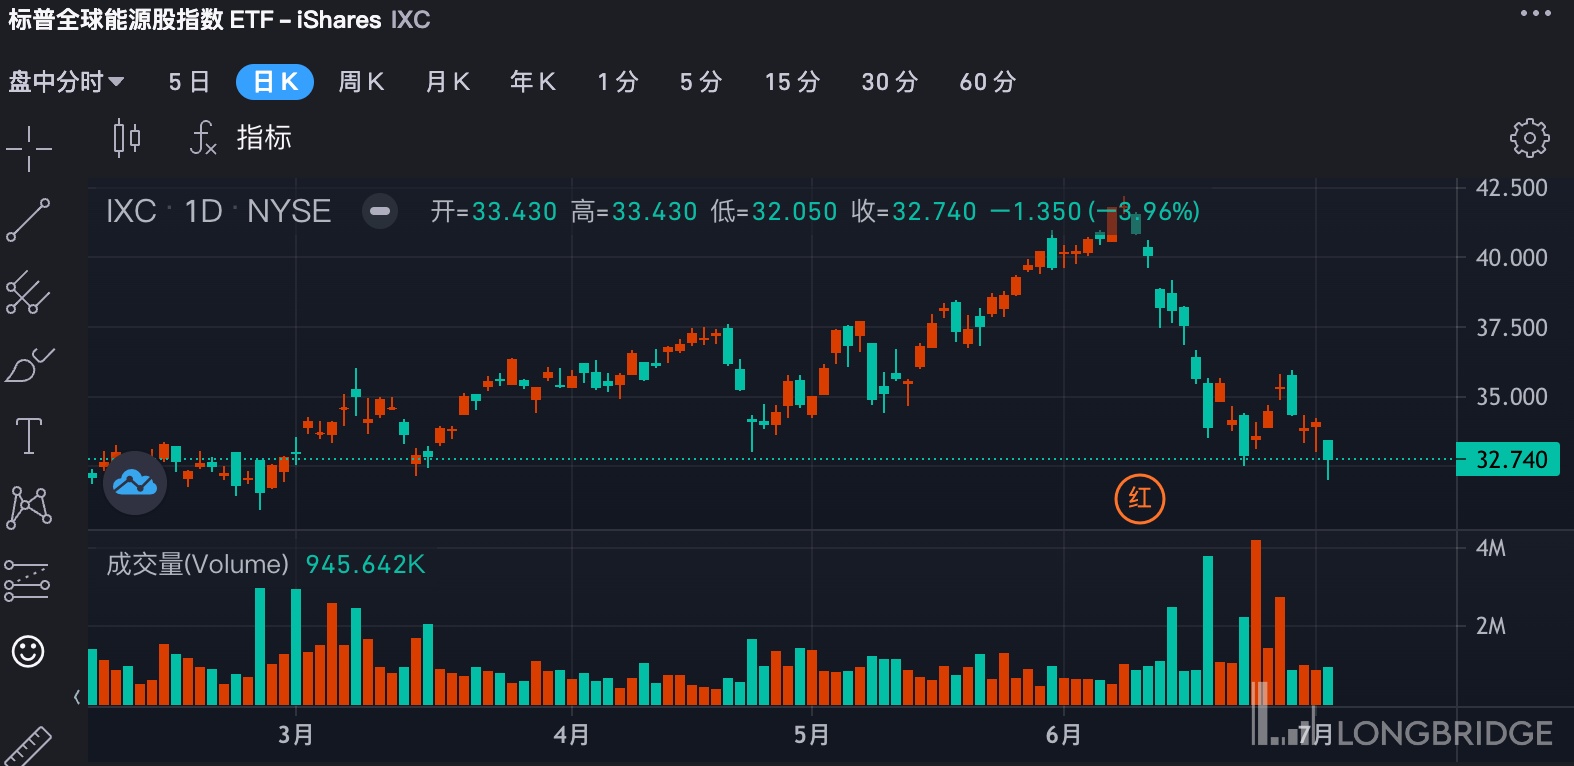Select the brush drawing tool

[x=28, y=366]
